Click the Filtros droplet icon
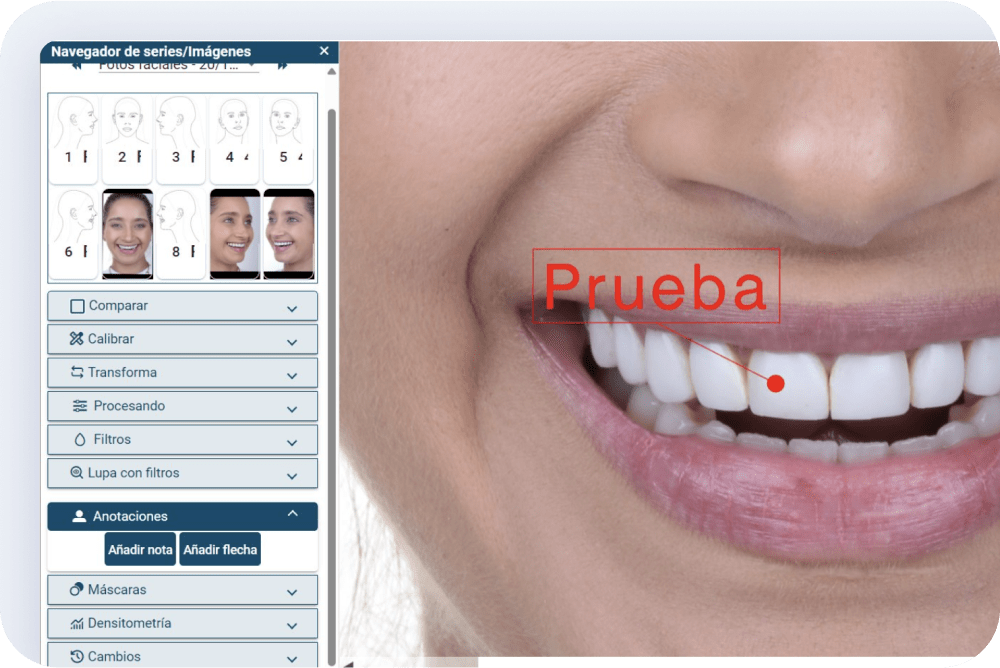 tap(80, 440)
